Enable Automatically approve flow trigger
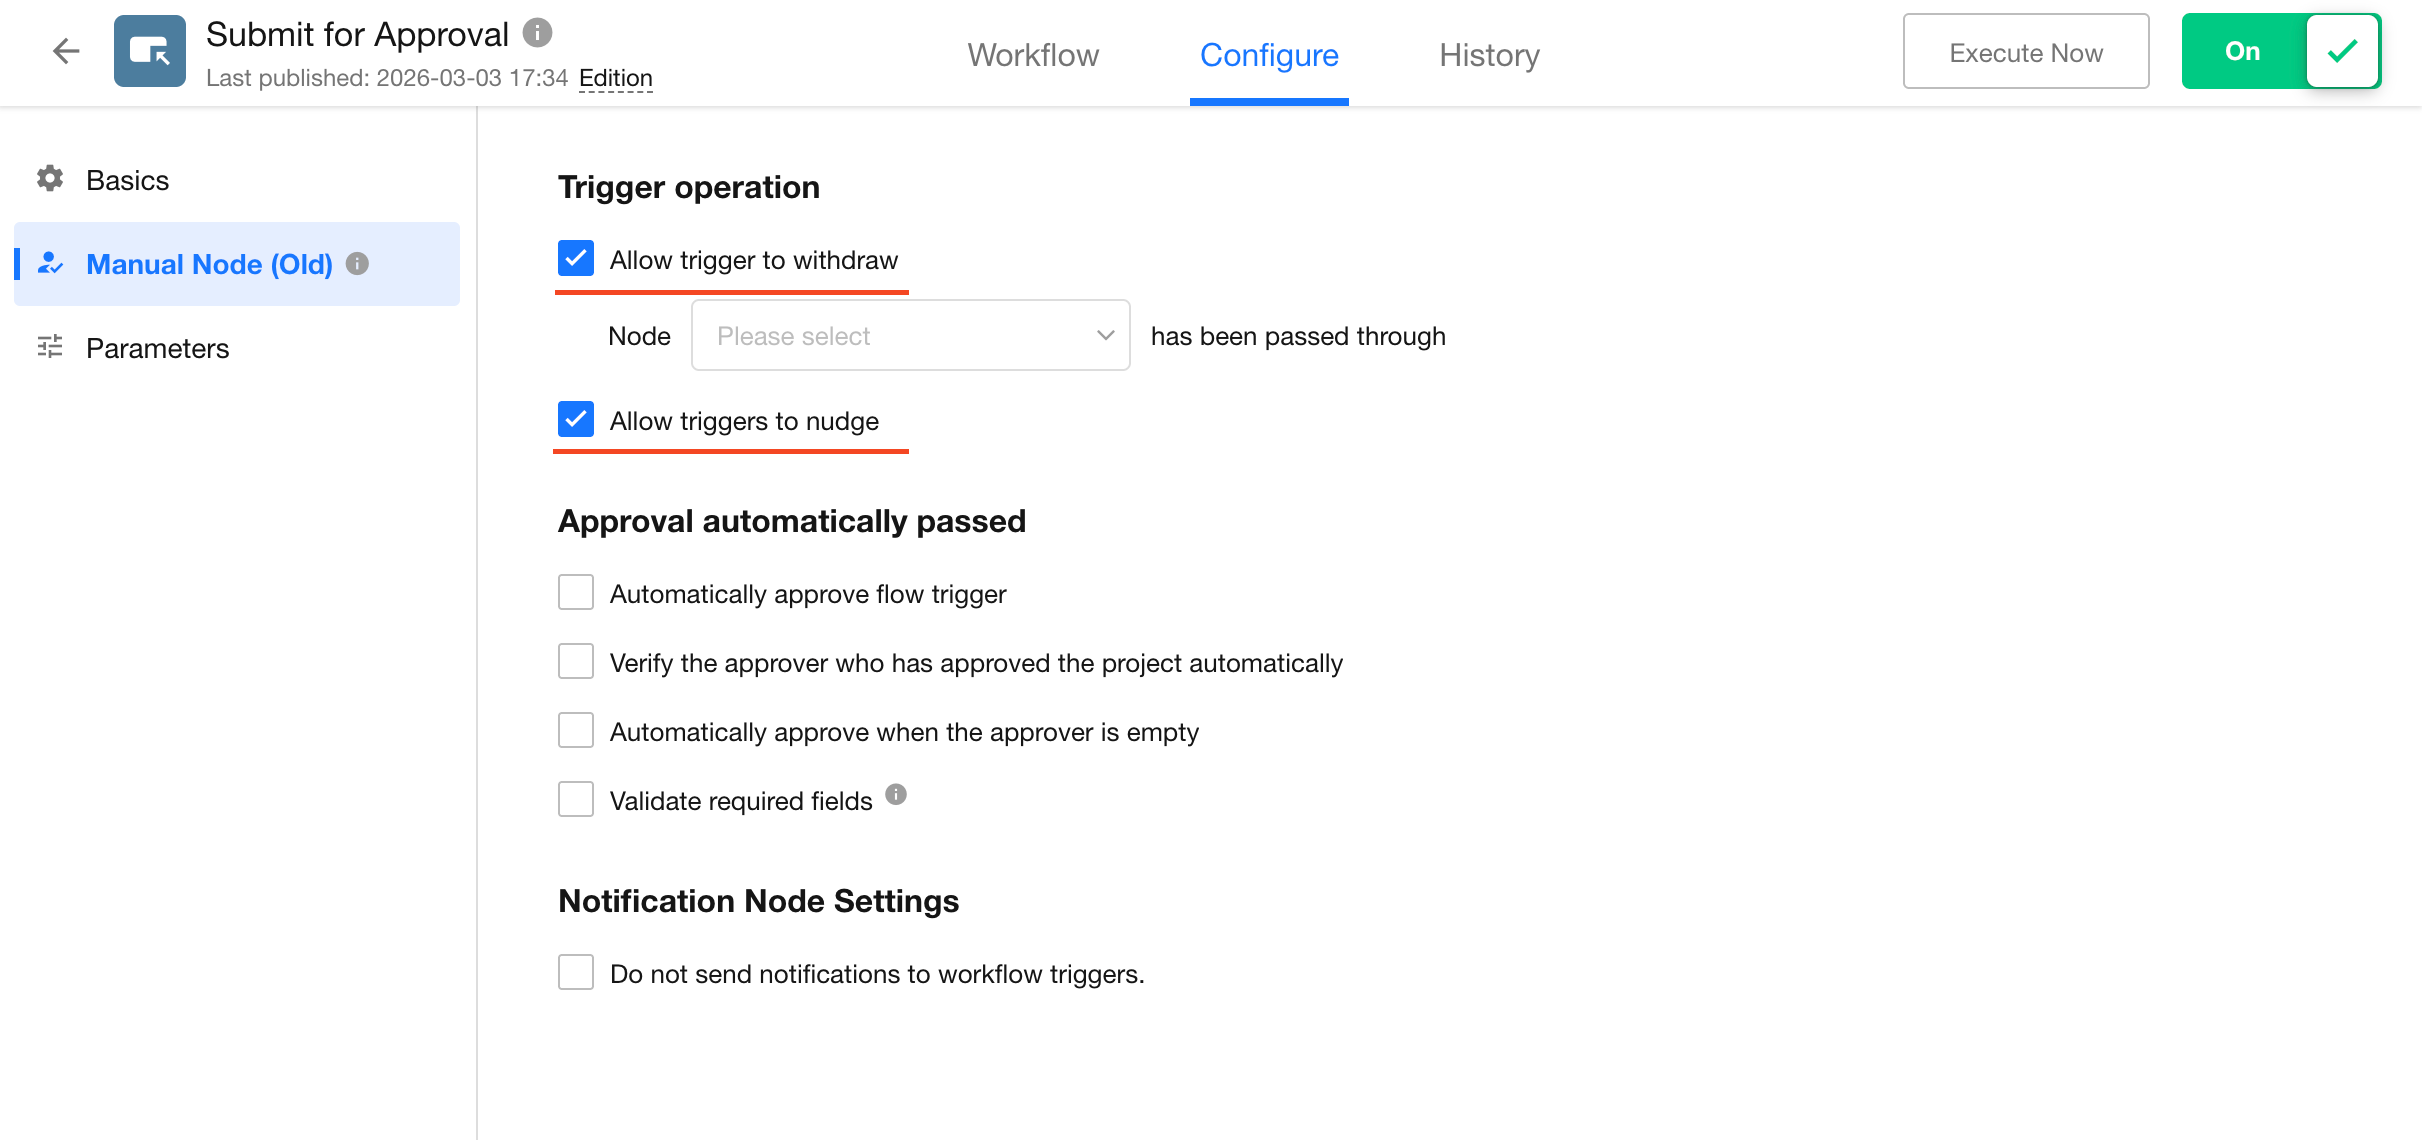2422x1140 pixels. pyautogui.click(x=576, y=592)
